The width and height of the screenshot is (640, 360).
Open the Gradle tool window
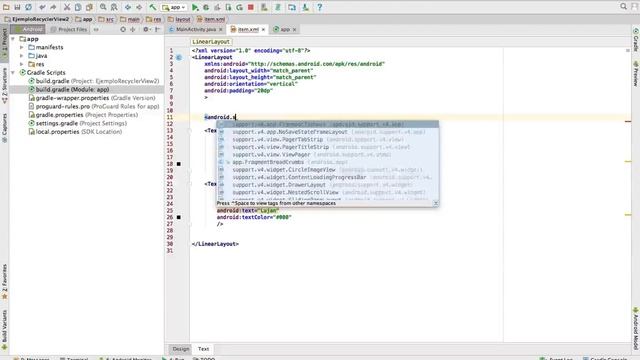(x=636, y=40)
